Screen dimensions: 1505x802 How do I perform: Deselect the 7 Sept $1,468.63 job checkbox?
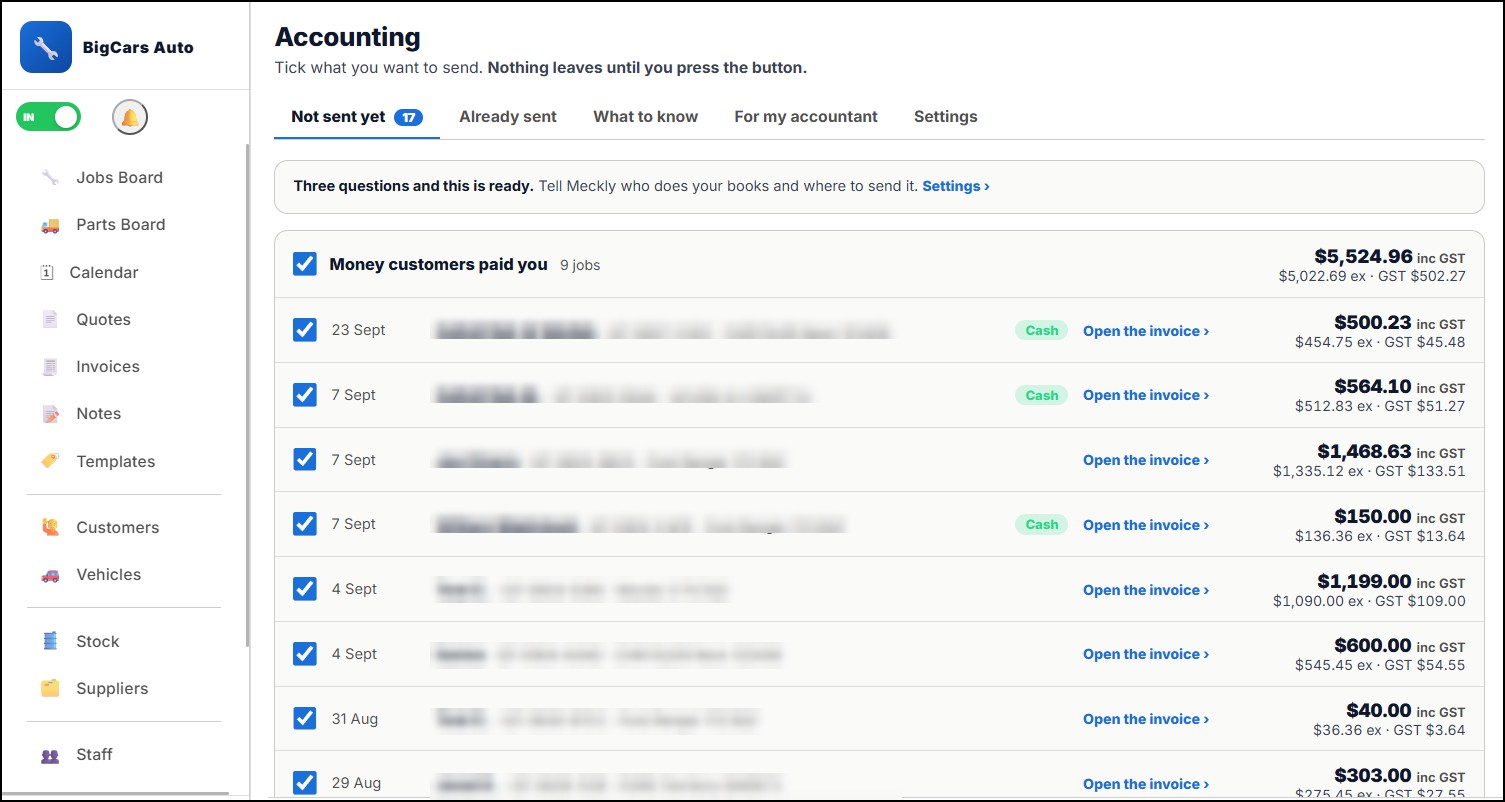[305, 460]
